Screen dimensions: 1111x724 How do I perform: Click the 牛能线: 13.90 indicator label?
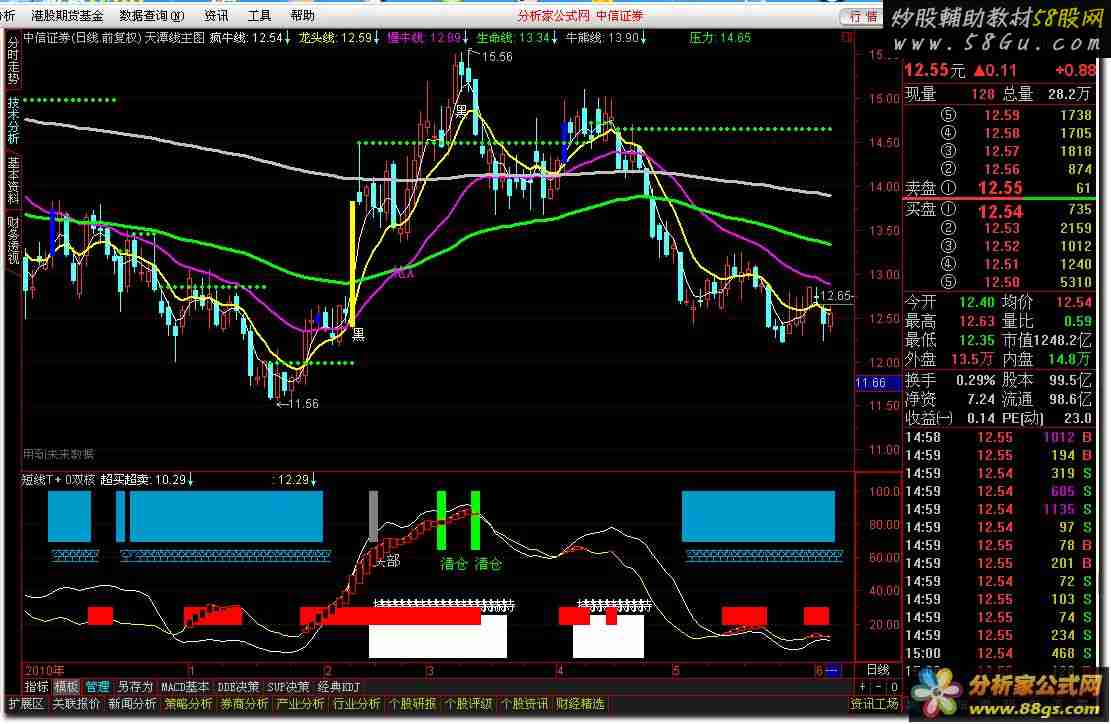pyautogui.click(x=606, y=38)
